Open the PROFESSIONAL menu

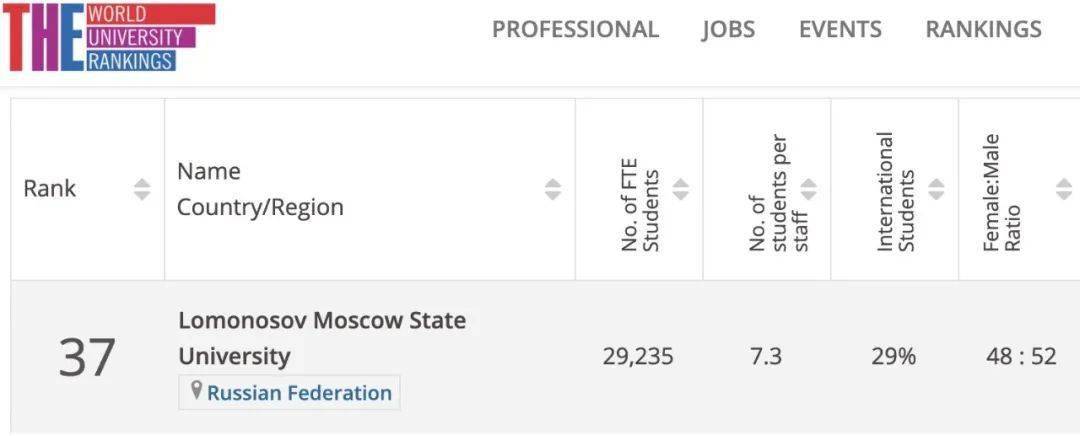575,30
